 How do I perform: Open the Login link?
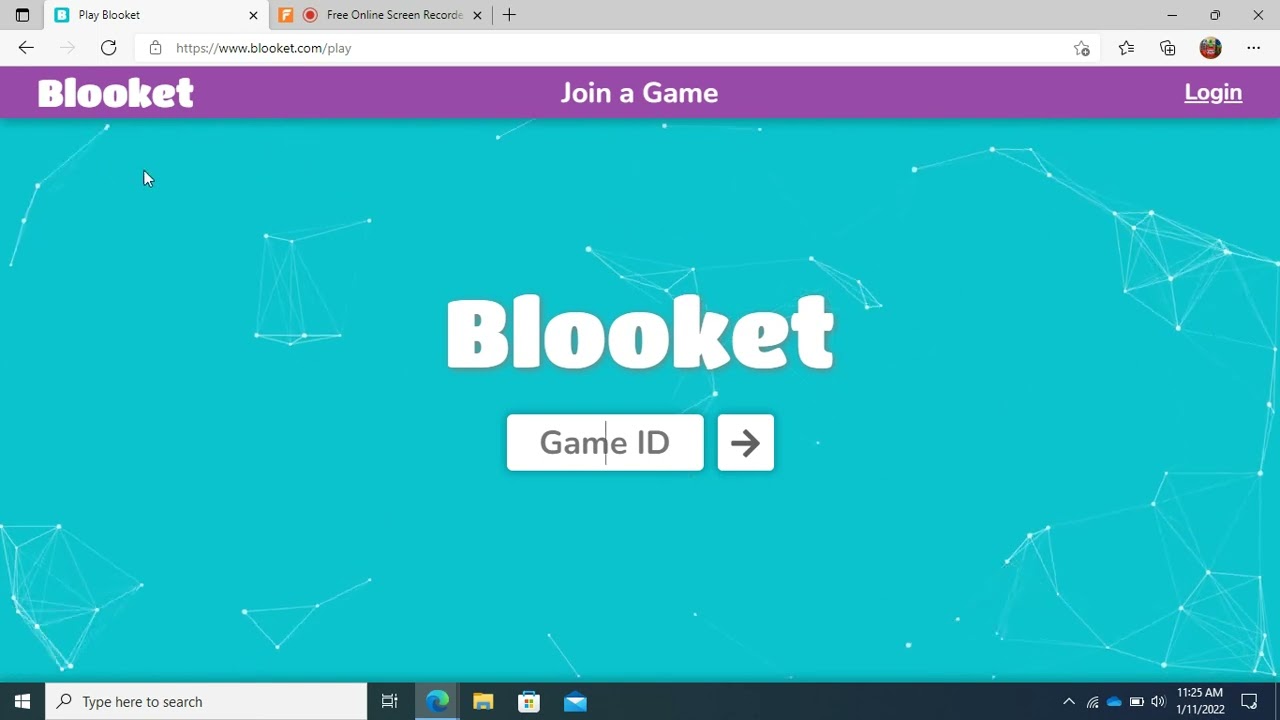coord(1213,92)
